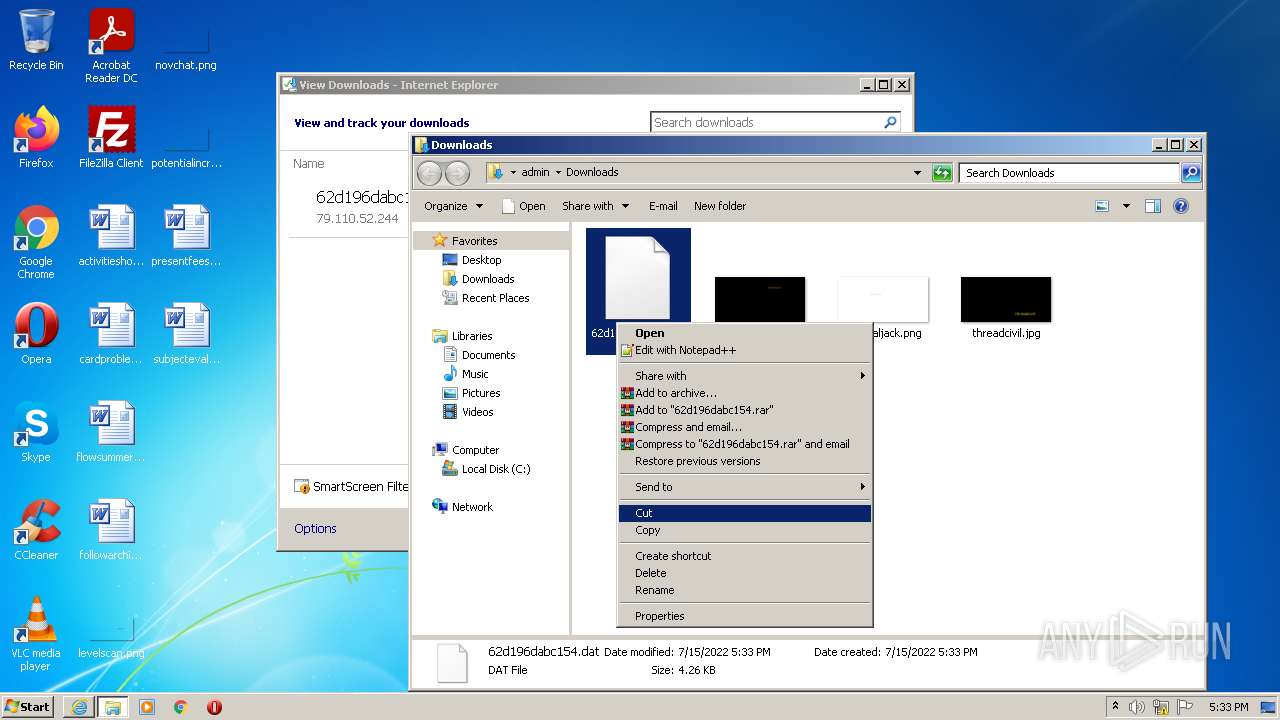Click Options link in View Downloads
This screenshot has height=720, width=1280.
315,529
